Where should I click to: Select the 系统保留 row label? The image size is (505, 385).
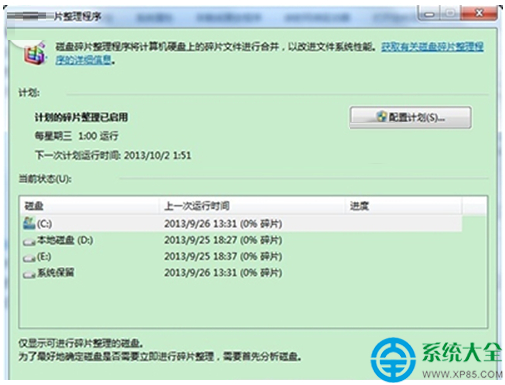(x=55, y=273)
